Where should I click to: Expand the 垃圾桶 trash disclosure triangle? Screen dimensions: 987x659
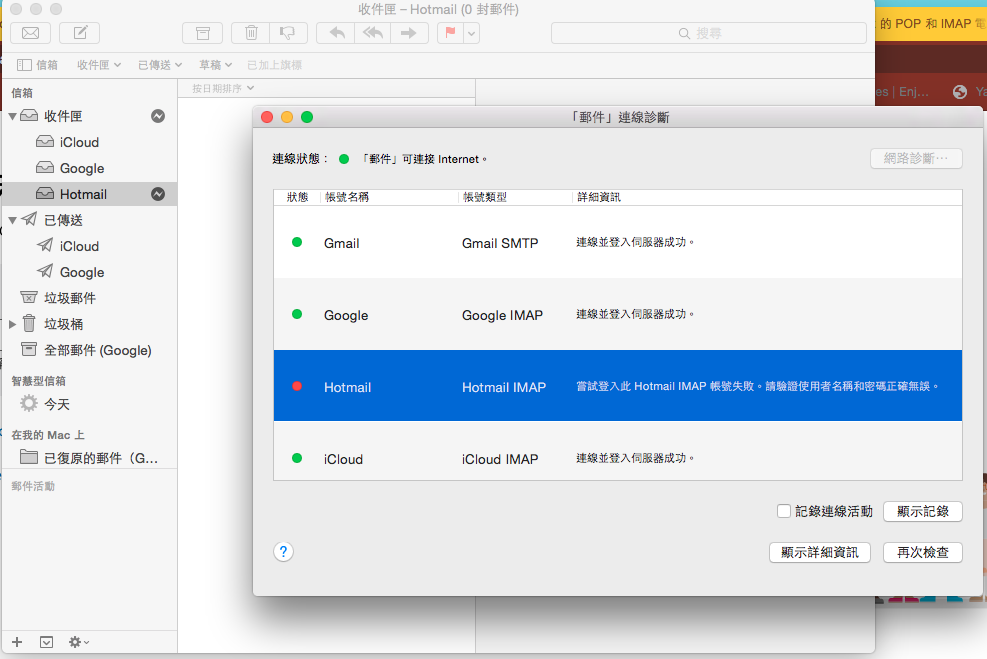tap(12, 324)
